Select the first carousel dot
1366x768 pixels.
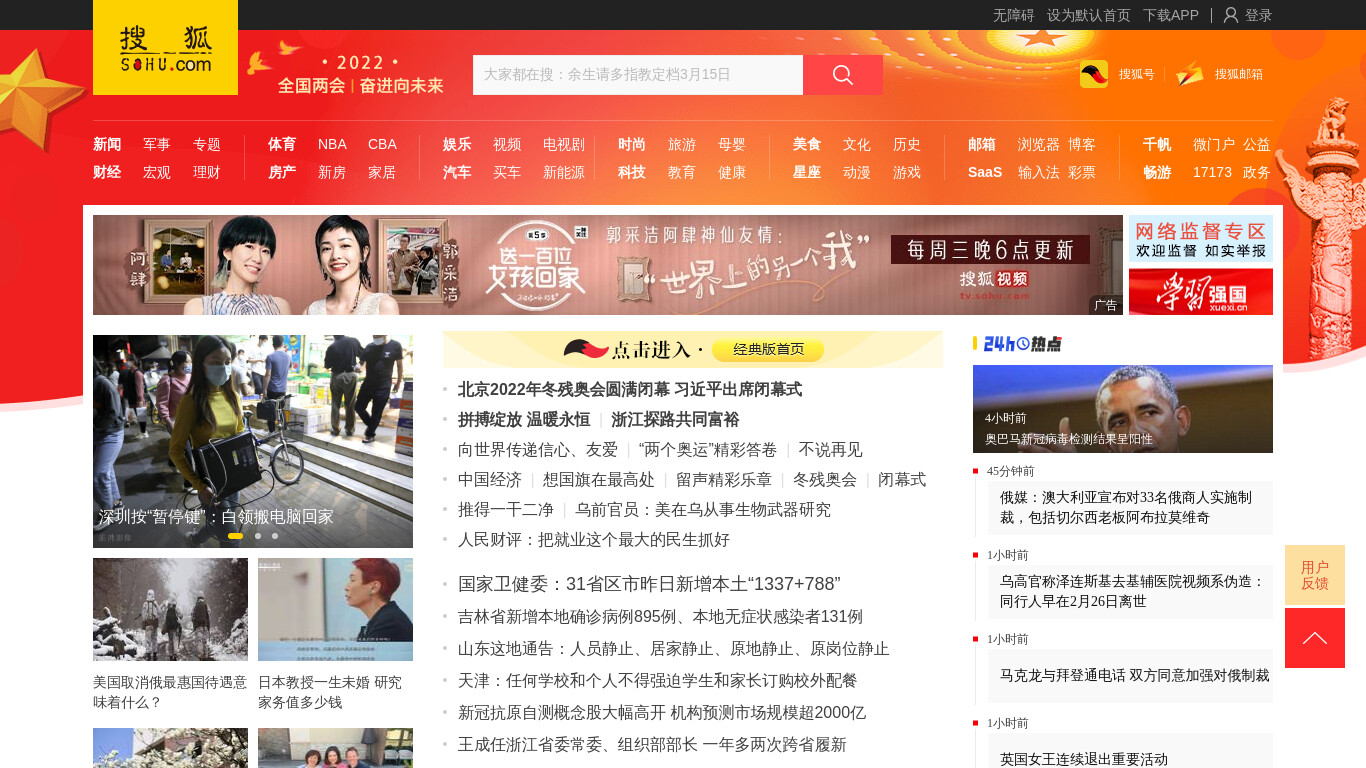coord(236,536)
